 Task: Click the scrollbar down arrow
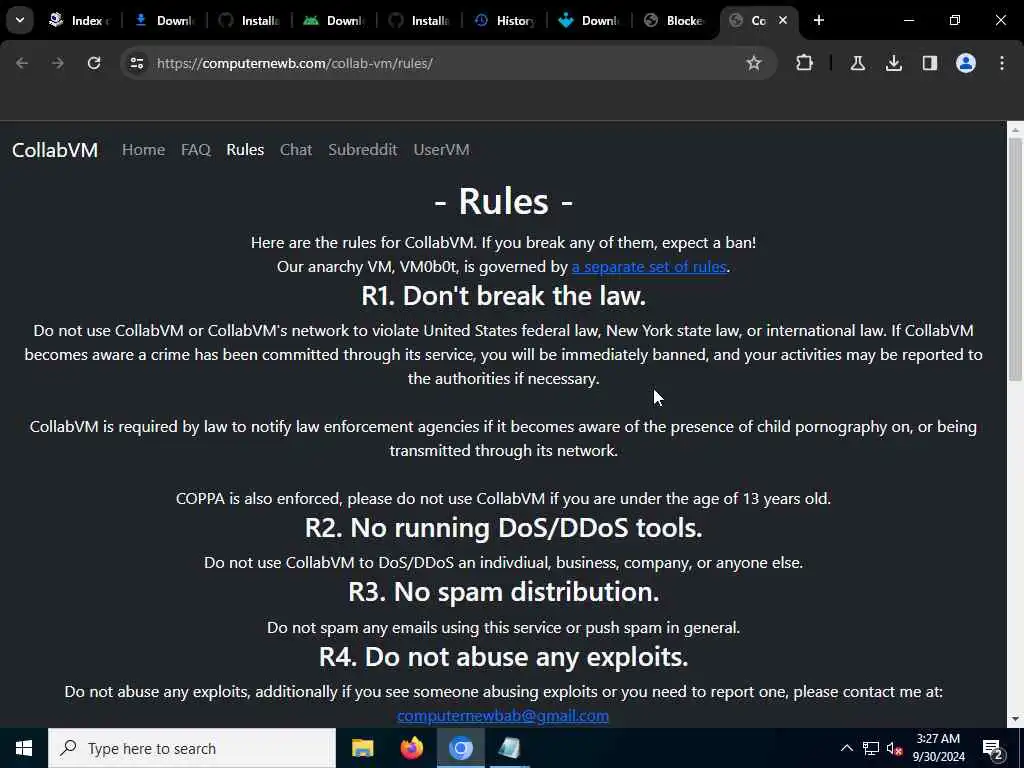[1015, 719]
